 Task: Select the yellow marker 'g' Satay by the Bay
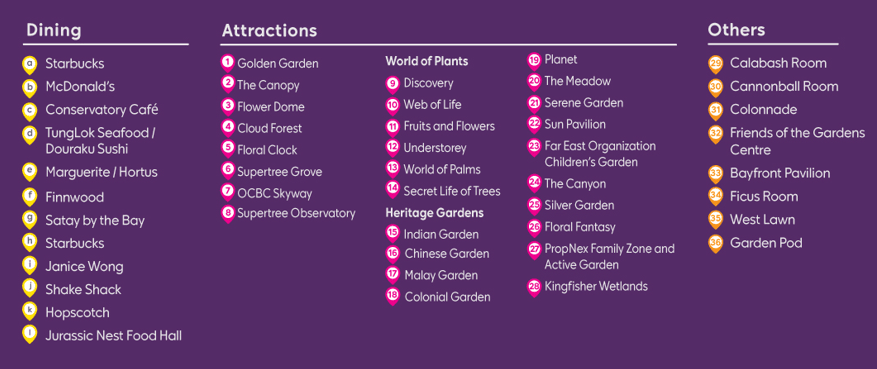[29, 220]
